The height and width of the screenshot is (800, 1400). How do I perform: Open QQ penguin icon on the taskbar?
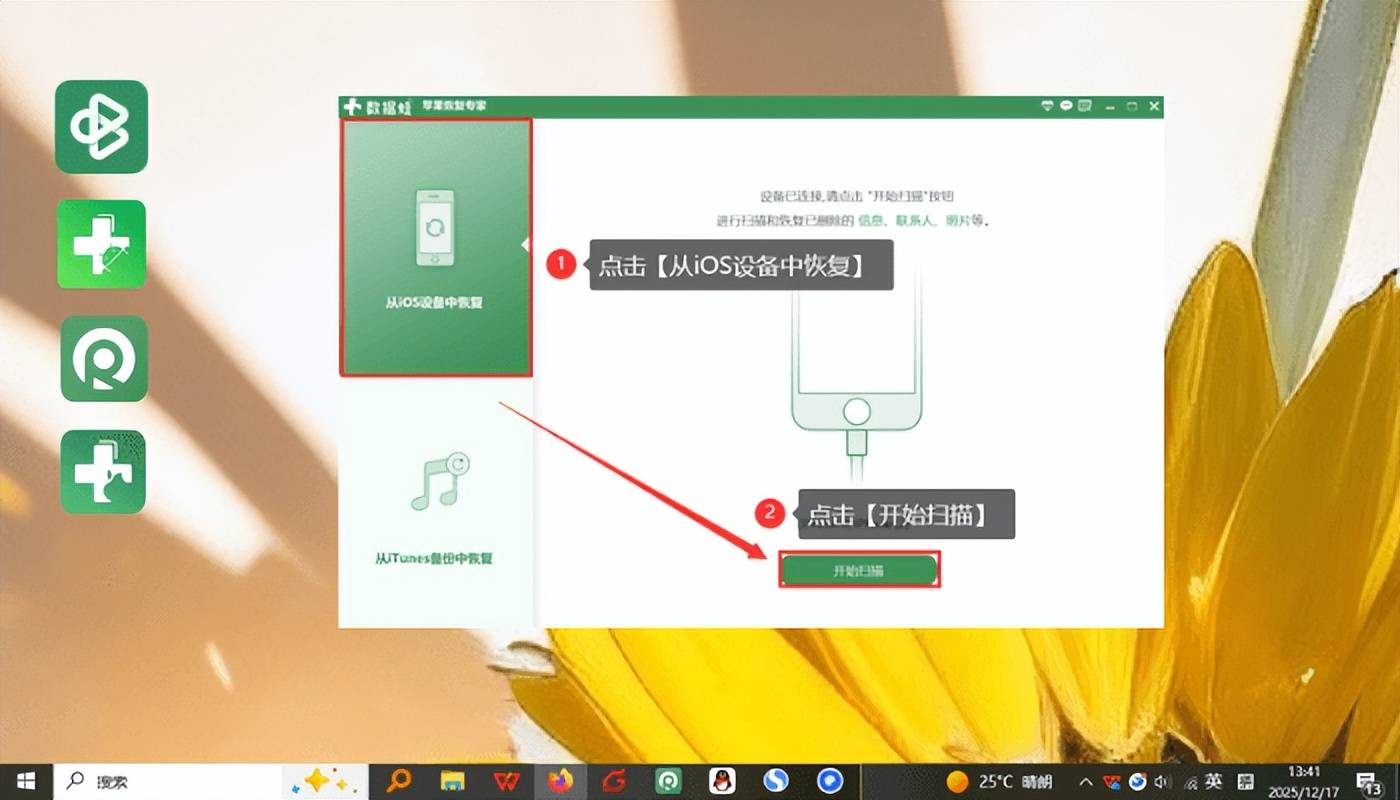pos(721,781)
